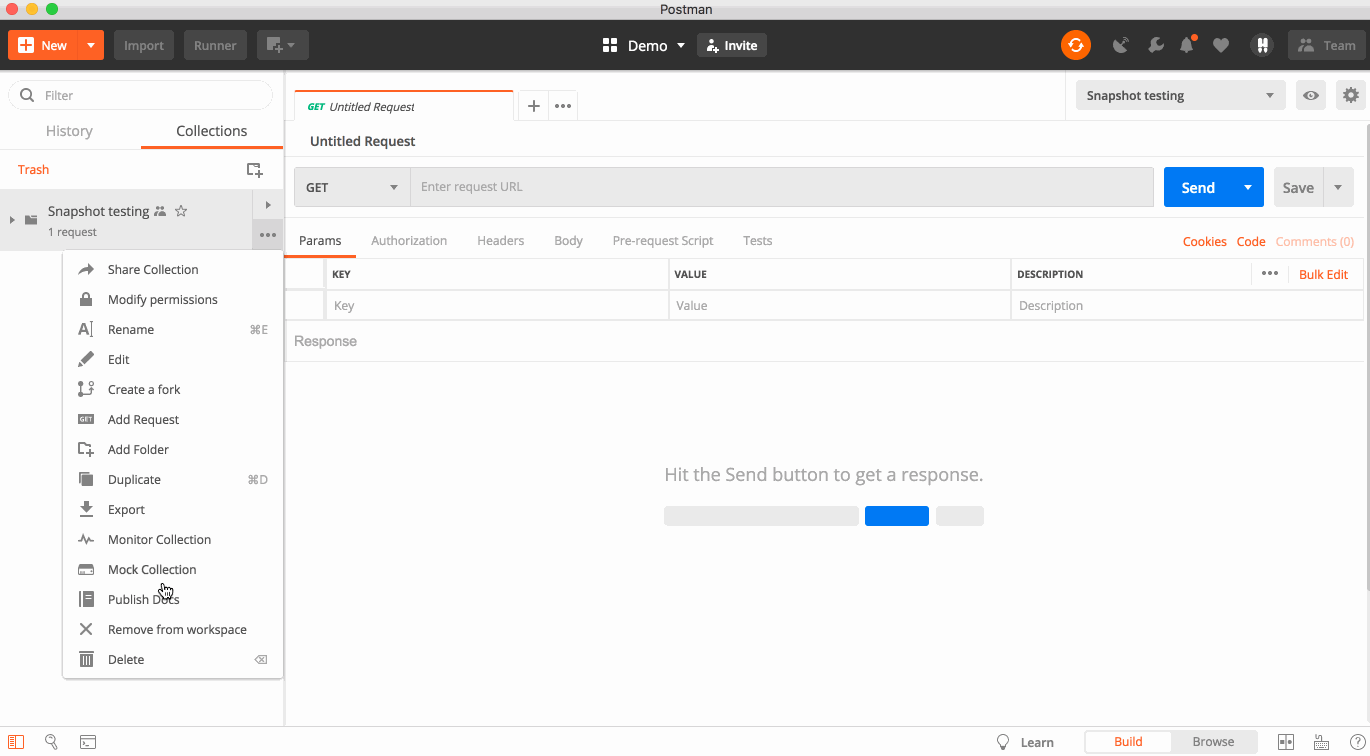This screenshot has width=1370, height=756.
Task: Open collection details arrow for Snapshot testing
Action: 268,205
